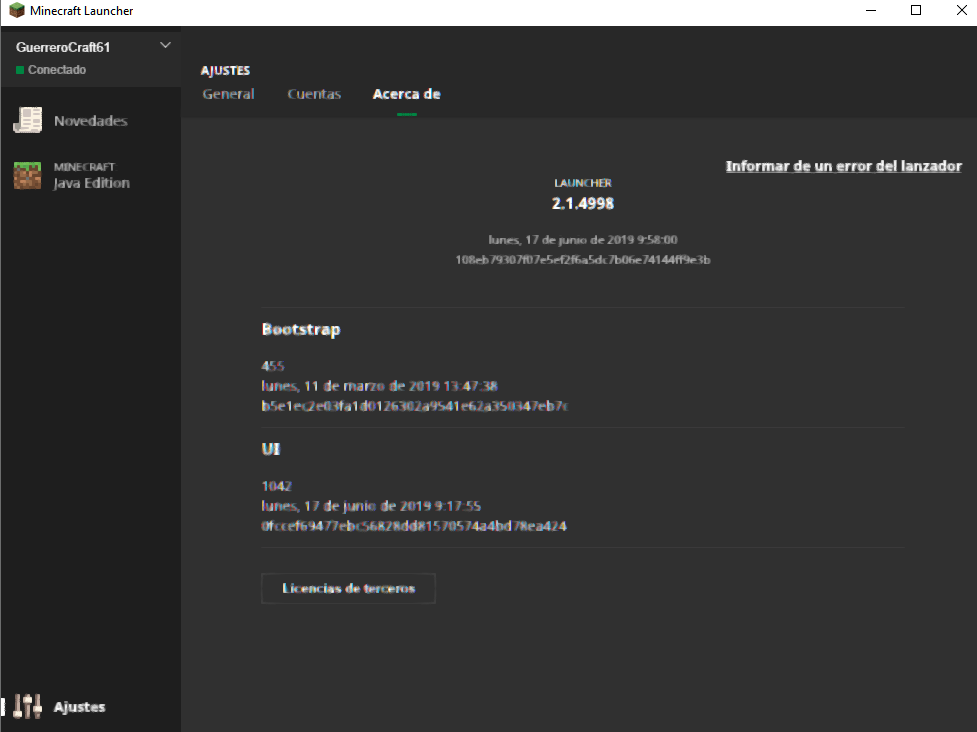This screenshot has width=977, height=732.
Task: Click the launcher version 2.1.4998
Action: point(583,203)
